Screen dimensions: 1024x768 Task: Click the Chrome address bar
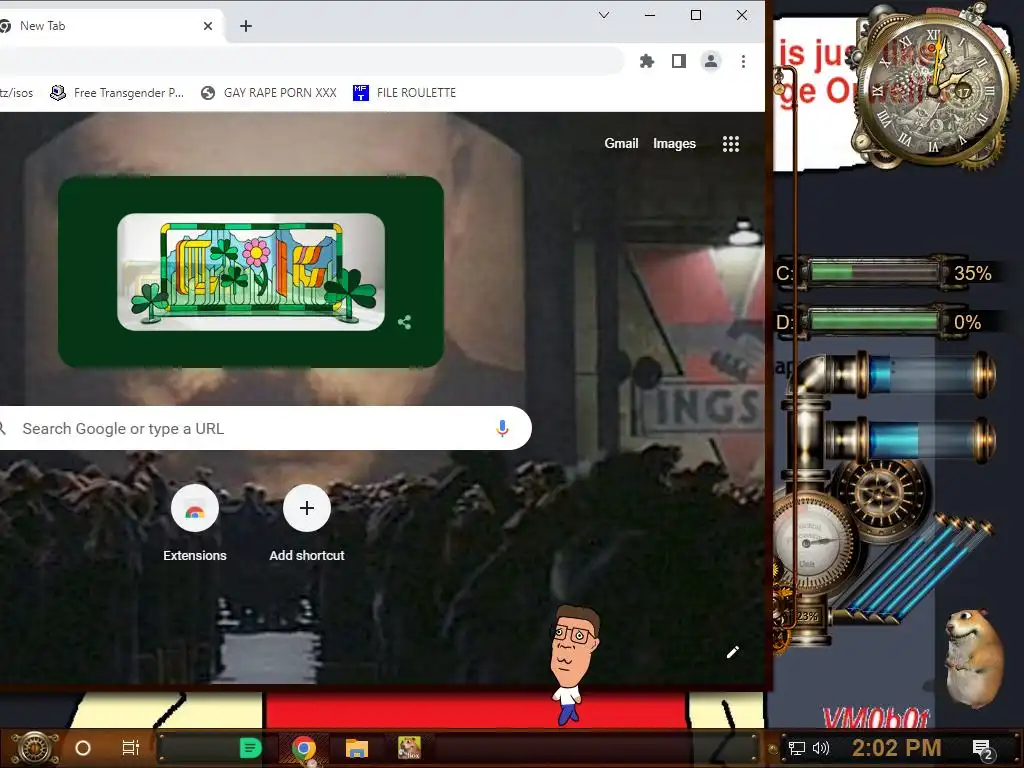click(310, 61)
